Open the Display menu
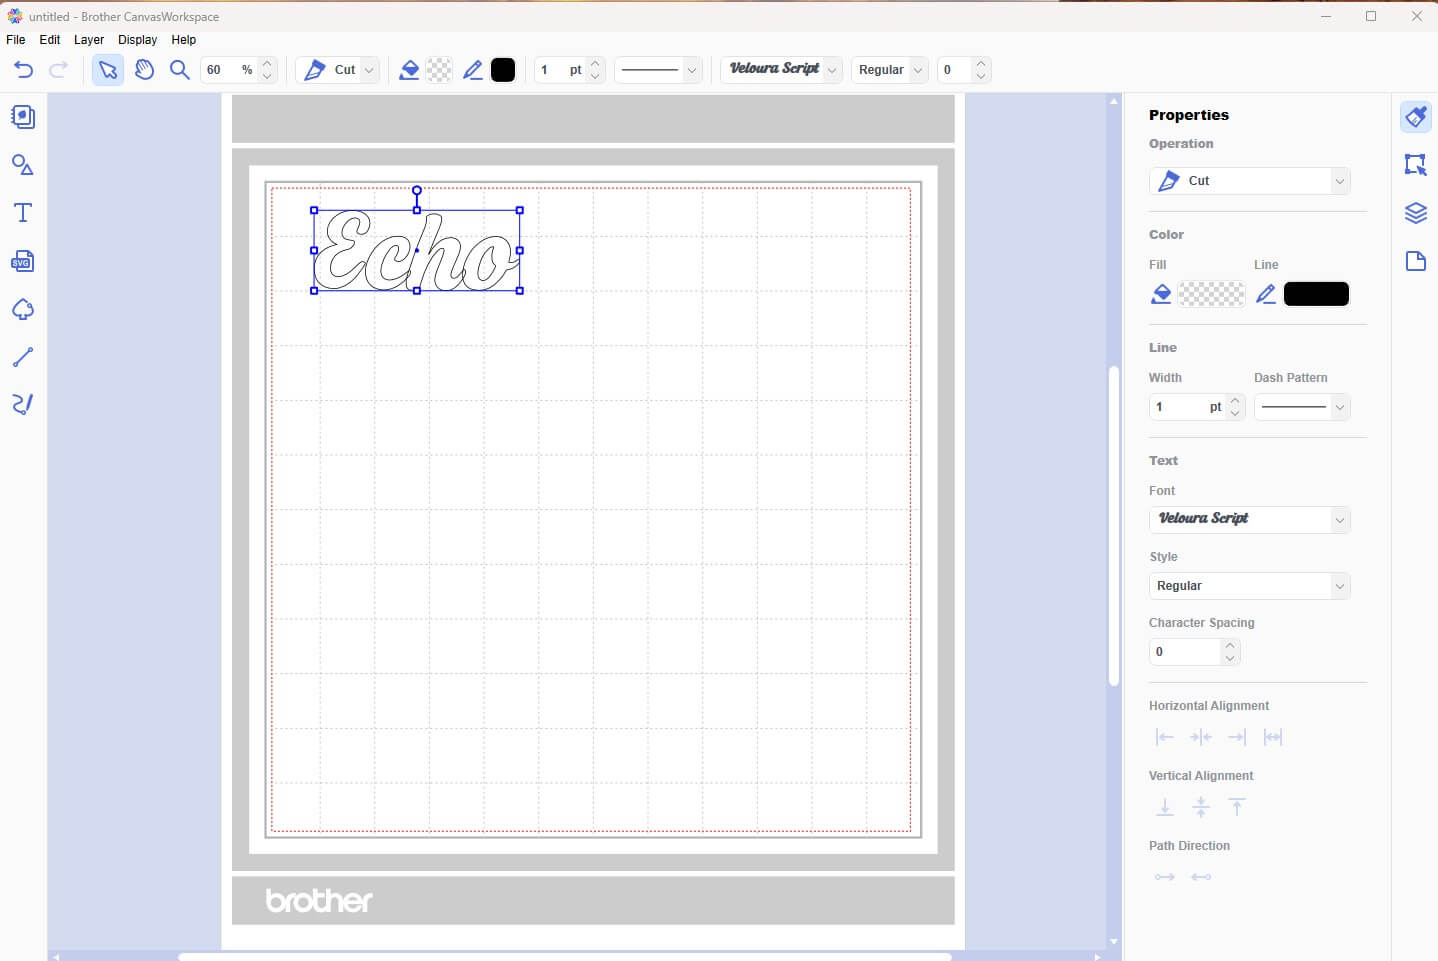1438x961 pixels. [x=137, y=40]
